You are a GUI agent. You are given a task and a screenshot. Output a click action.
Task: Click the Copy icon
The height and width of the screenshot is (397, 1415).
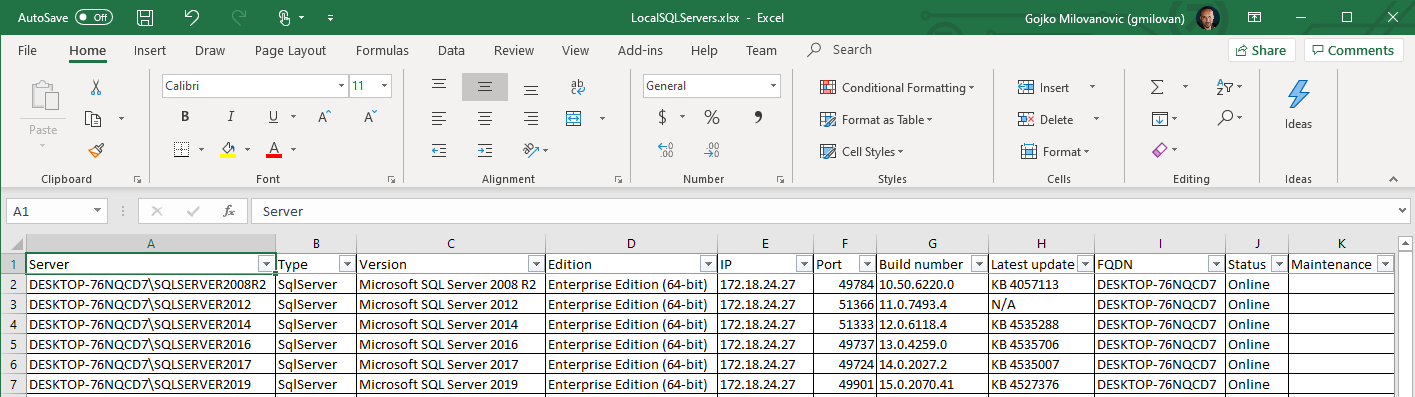tap(94, 119)
